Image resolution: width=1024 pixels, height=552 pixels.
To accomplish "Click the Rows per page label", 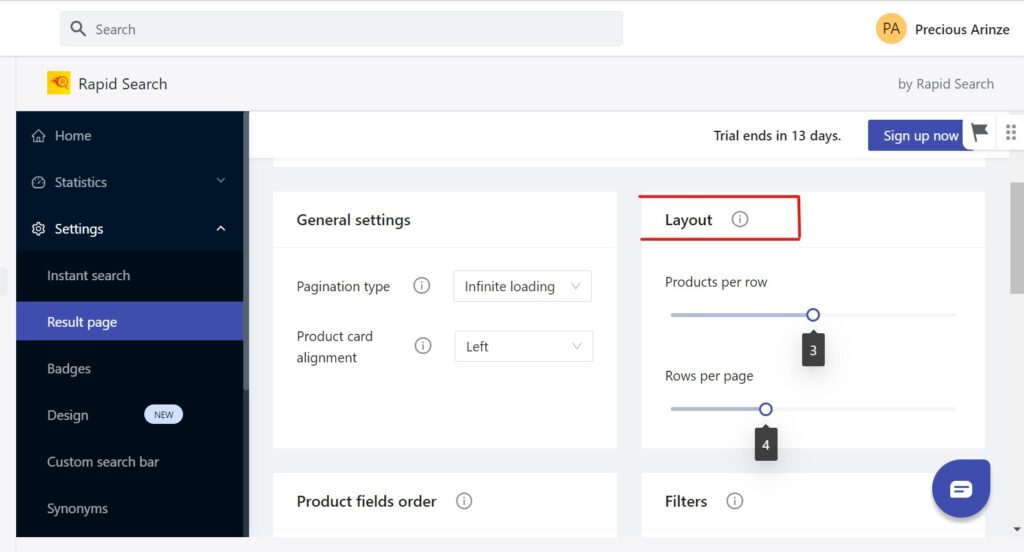I will coord(709,376).
